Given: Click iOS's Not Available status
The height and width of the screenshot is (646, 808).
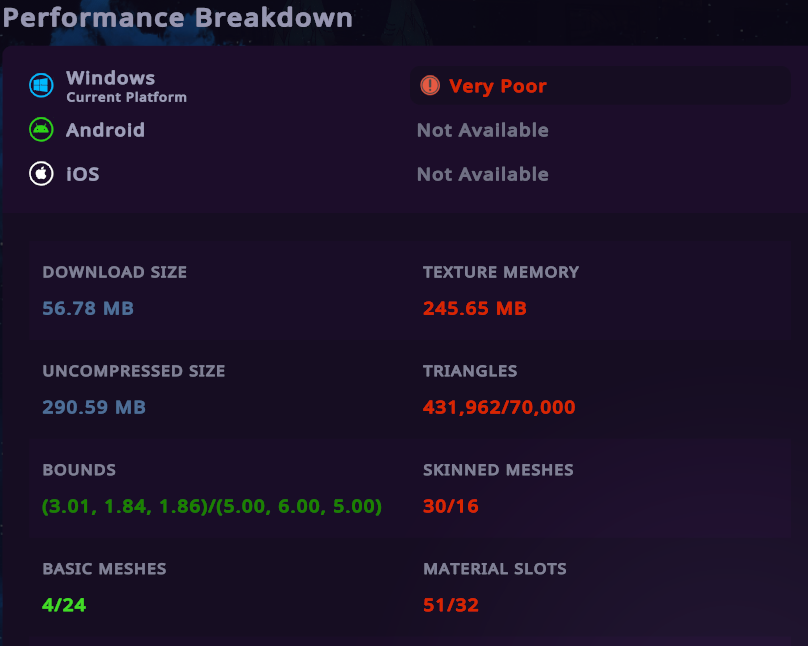Looking at the screenshot, I should [482, 174].
